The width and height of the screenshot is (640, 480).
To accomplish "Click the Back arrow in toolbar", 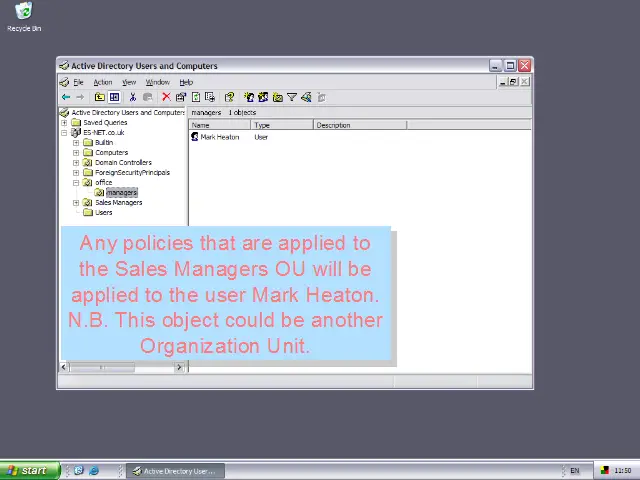I will (66, 97).
